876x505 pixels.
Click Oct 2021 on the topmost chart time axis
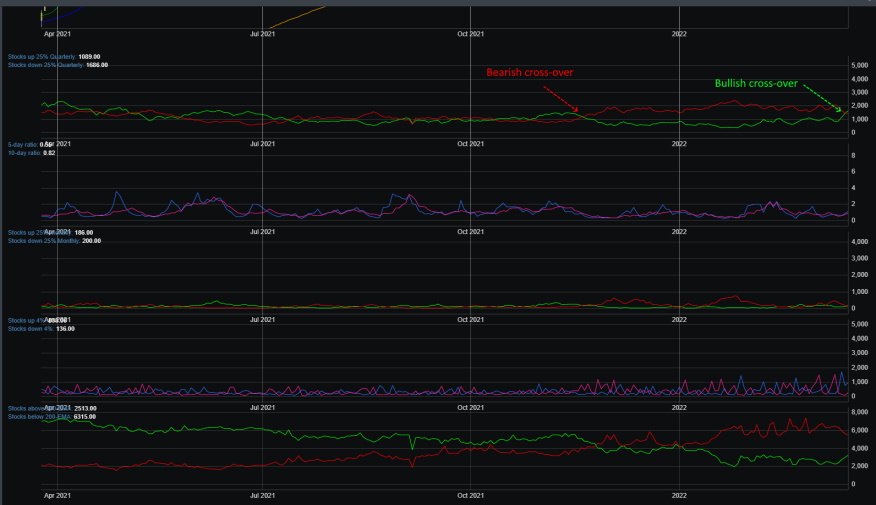470,34
